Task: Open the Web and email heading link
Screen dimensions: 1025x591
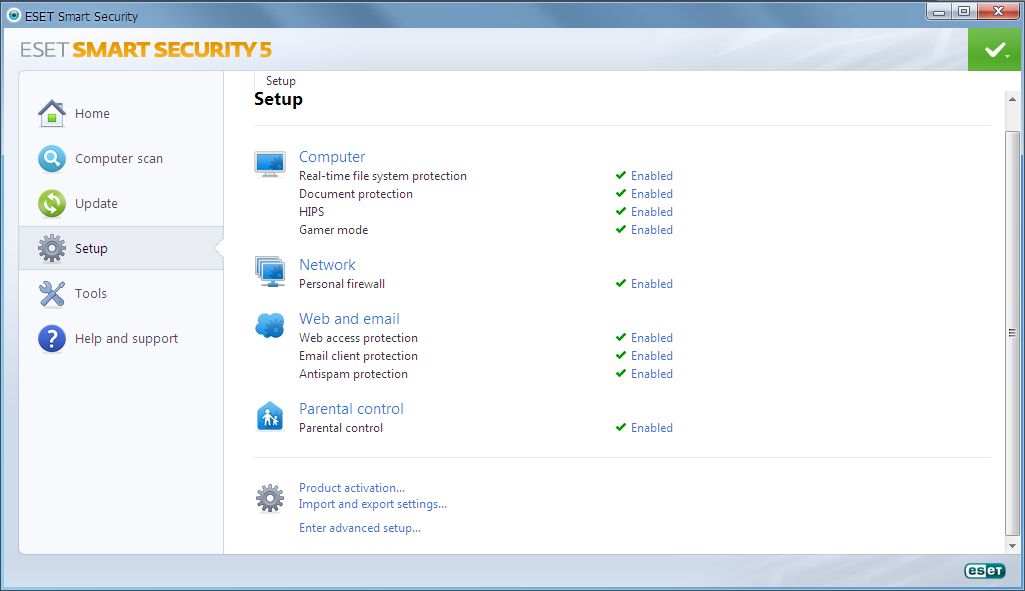Action: 349,319
